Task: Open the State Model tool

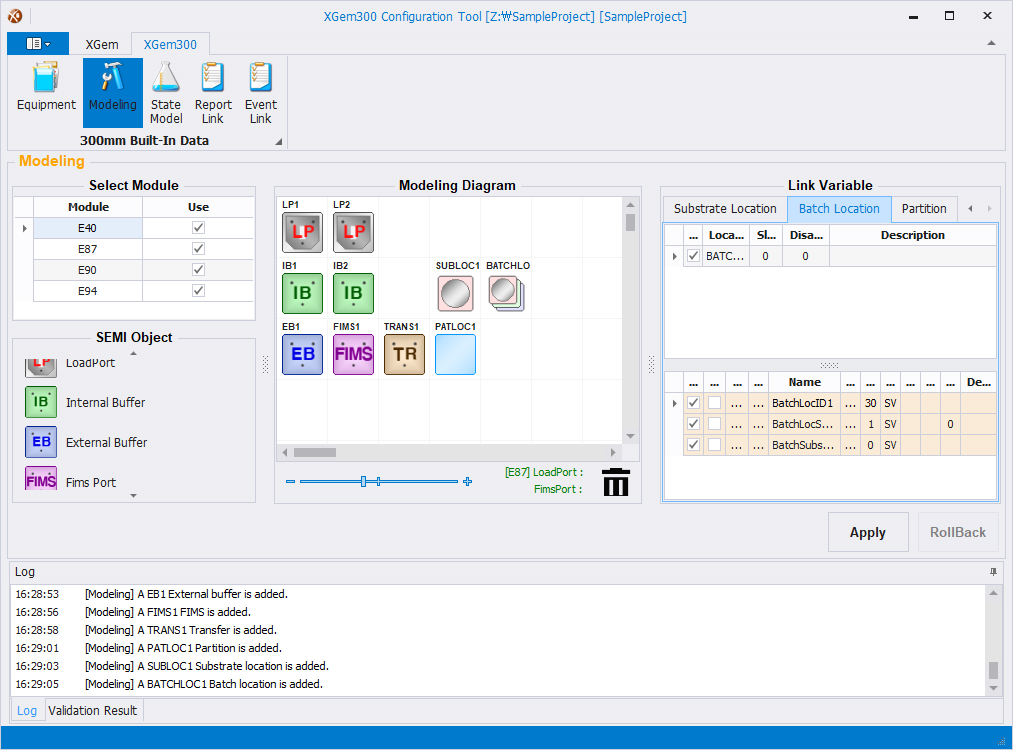Action: pos(166,92)
